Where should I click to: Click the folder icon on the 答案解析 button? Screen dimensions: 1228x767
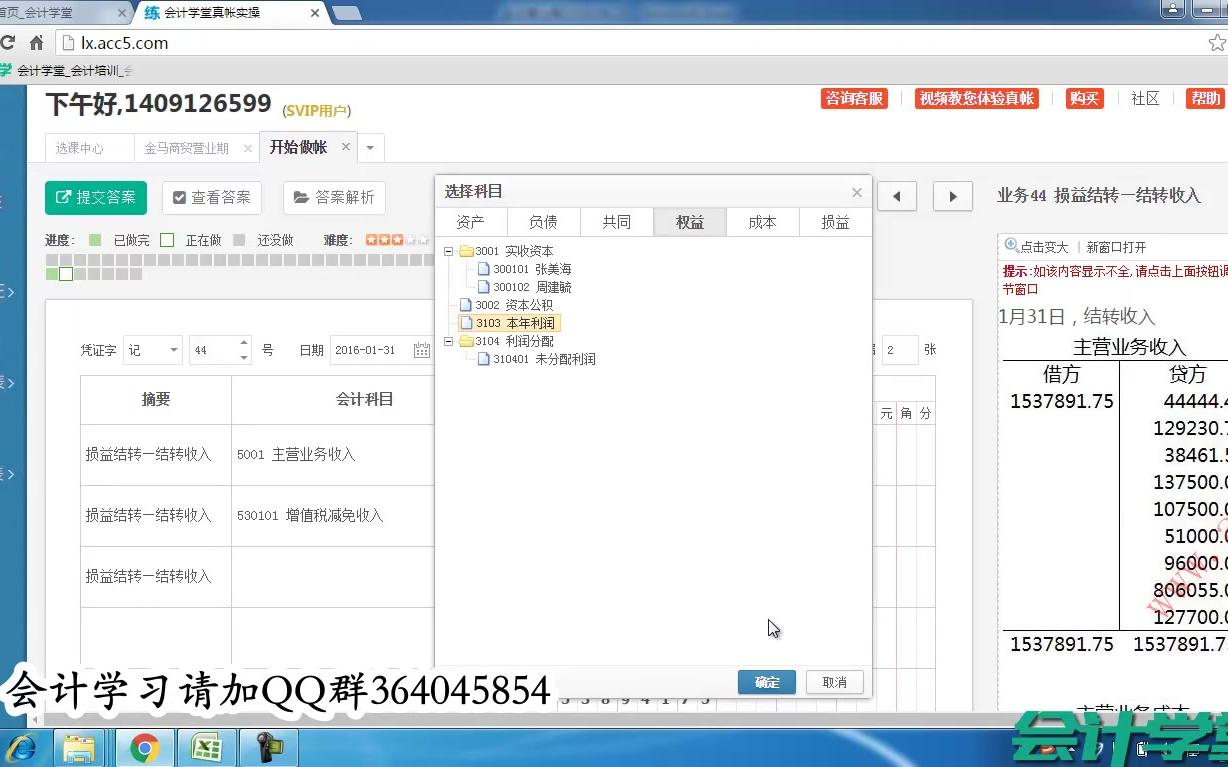pyautogui.click(x=299, y=197)
